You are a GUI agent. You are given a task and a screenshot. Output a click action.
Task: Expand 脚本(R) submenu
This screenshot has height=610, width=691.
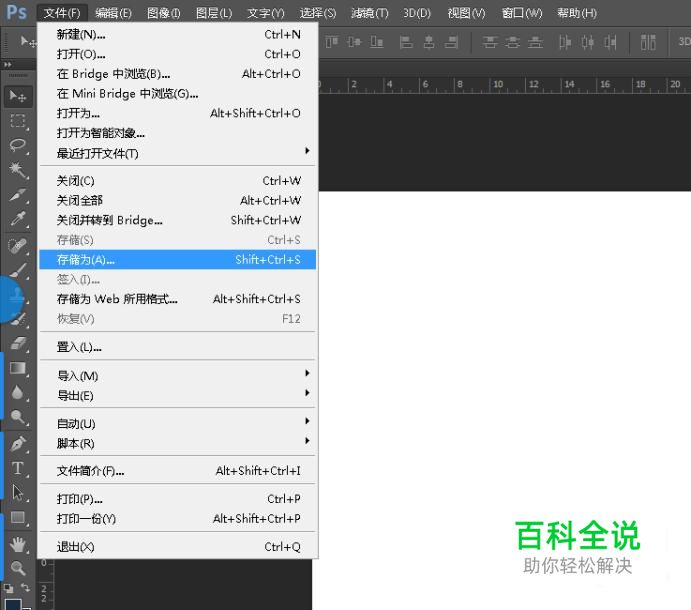click(x=178, y=443)
